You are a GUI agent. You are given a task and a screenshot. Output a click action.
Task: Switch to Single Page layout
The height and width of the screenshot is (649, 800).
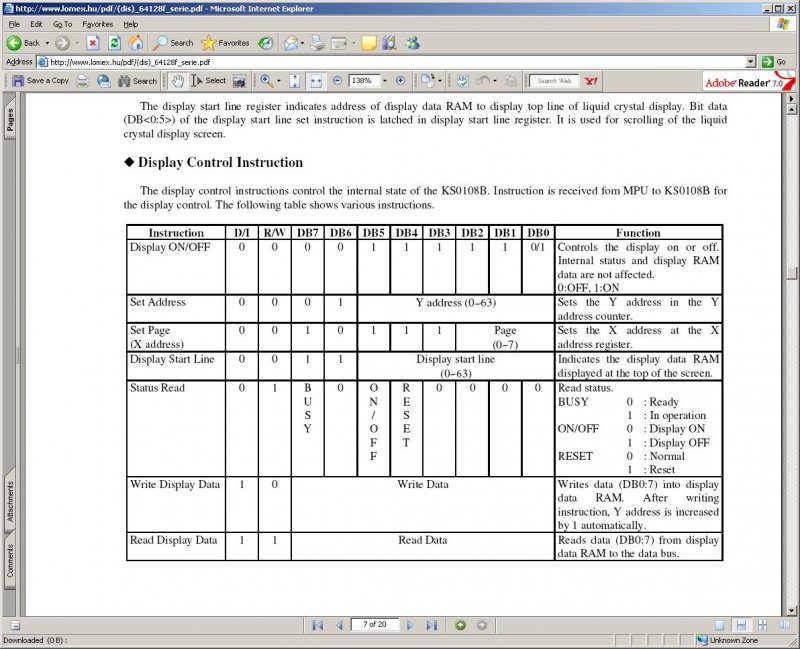720,625
